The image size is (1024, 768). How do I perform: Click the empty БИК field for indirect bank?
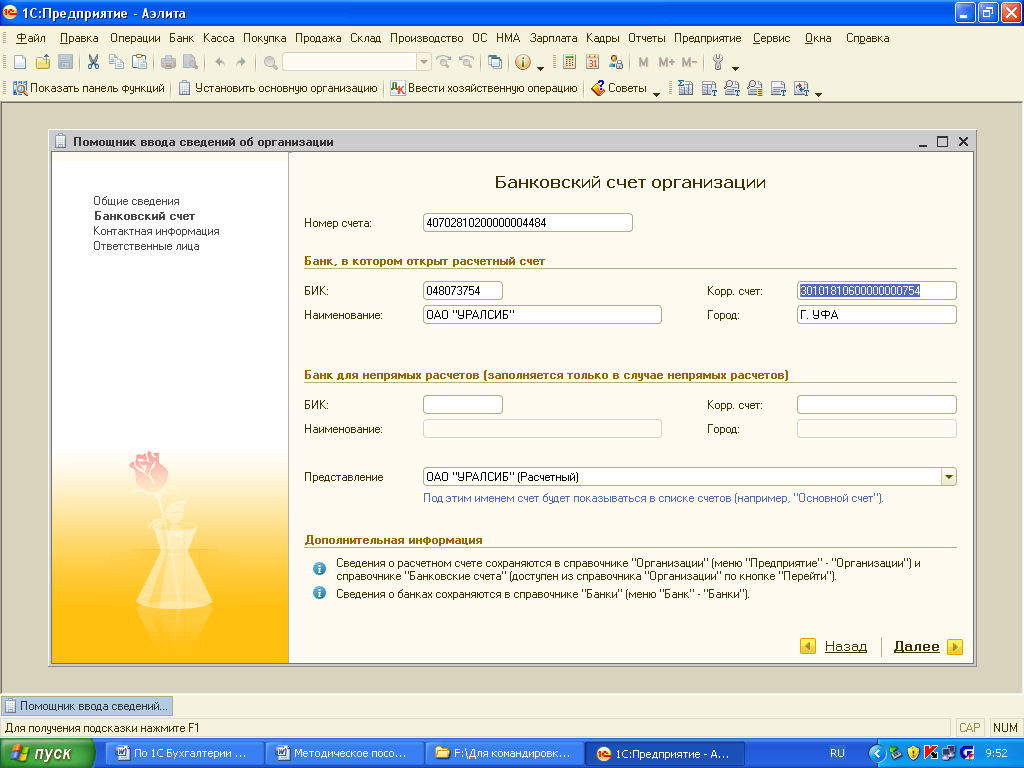point(463,405)
